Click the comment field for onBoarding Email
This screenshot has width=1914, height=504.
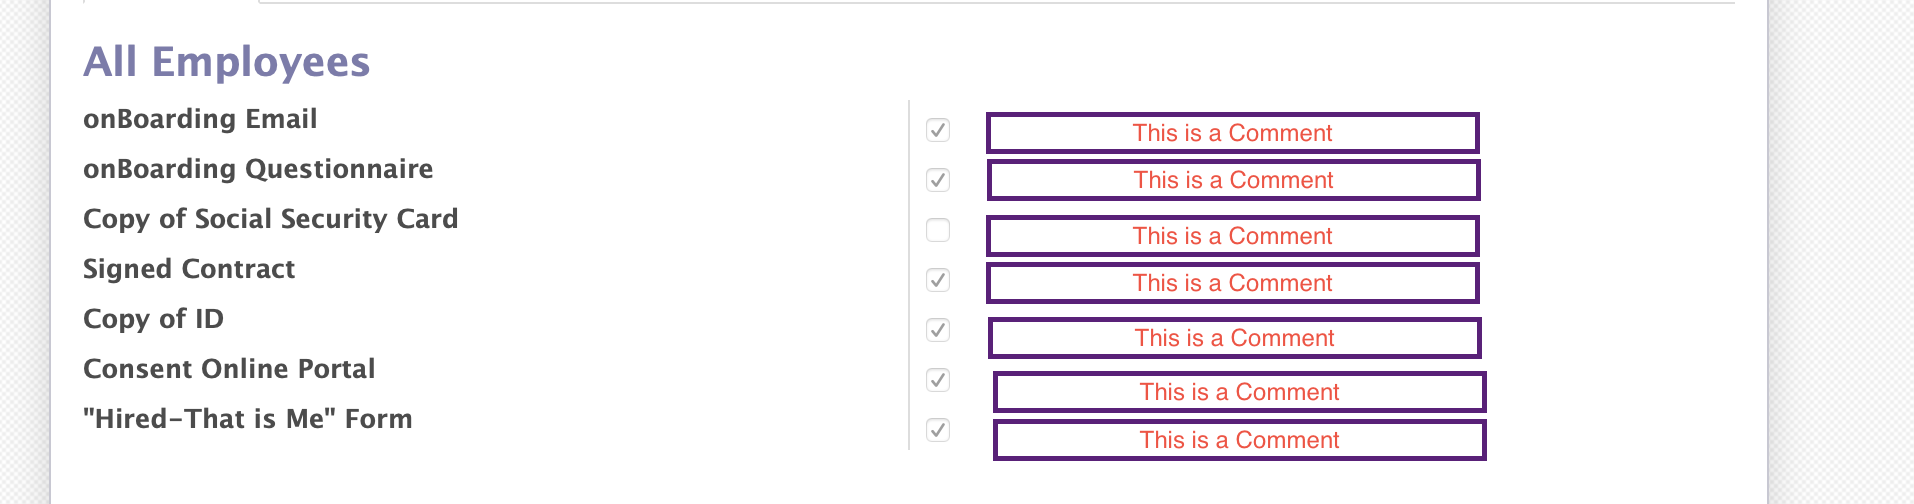[x=1232, y=133]
